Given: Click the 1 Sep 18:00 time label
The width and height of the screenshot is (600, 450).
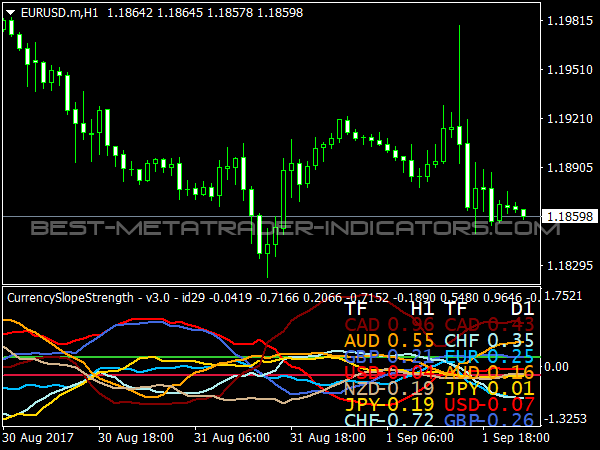Looking at the screenshot, I should [x=516, y=437].
